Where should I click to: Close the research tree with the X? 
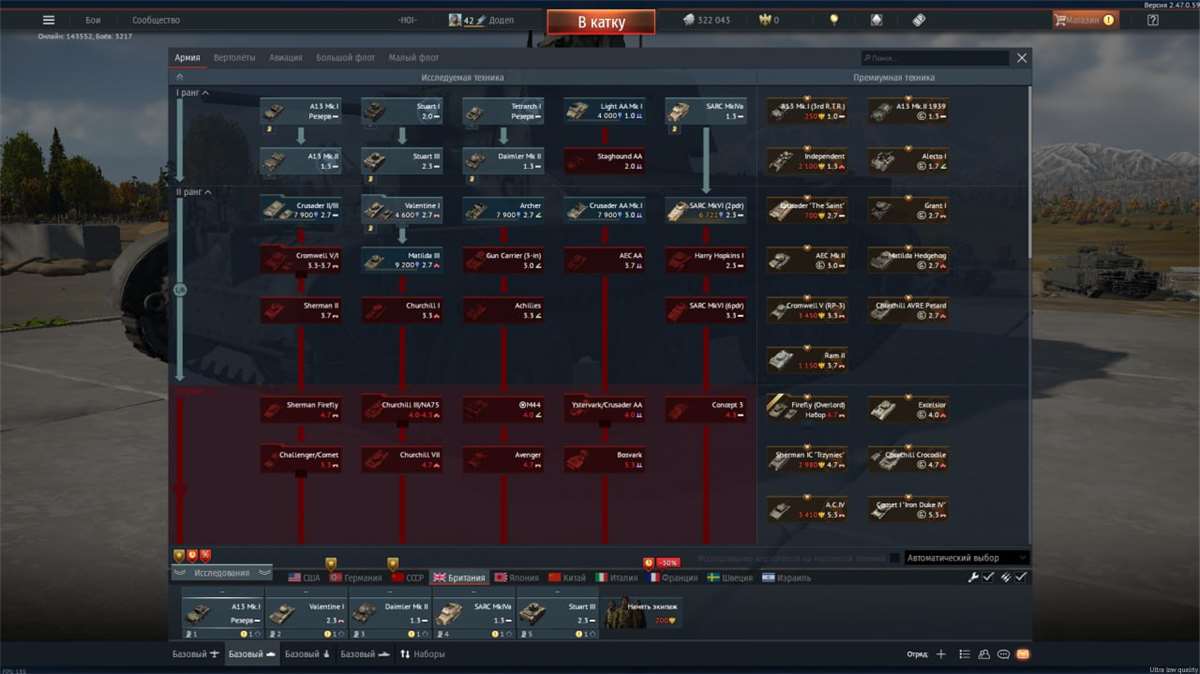[1022, 58]
